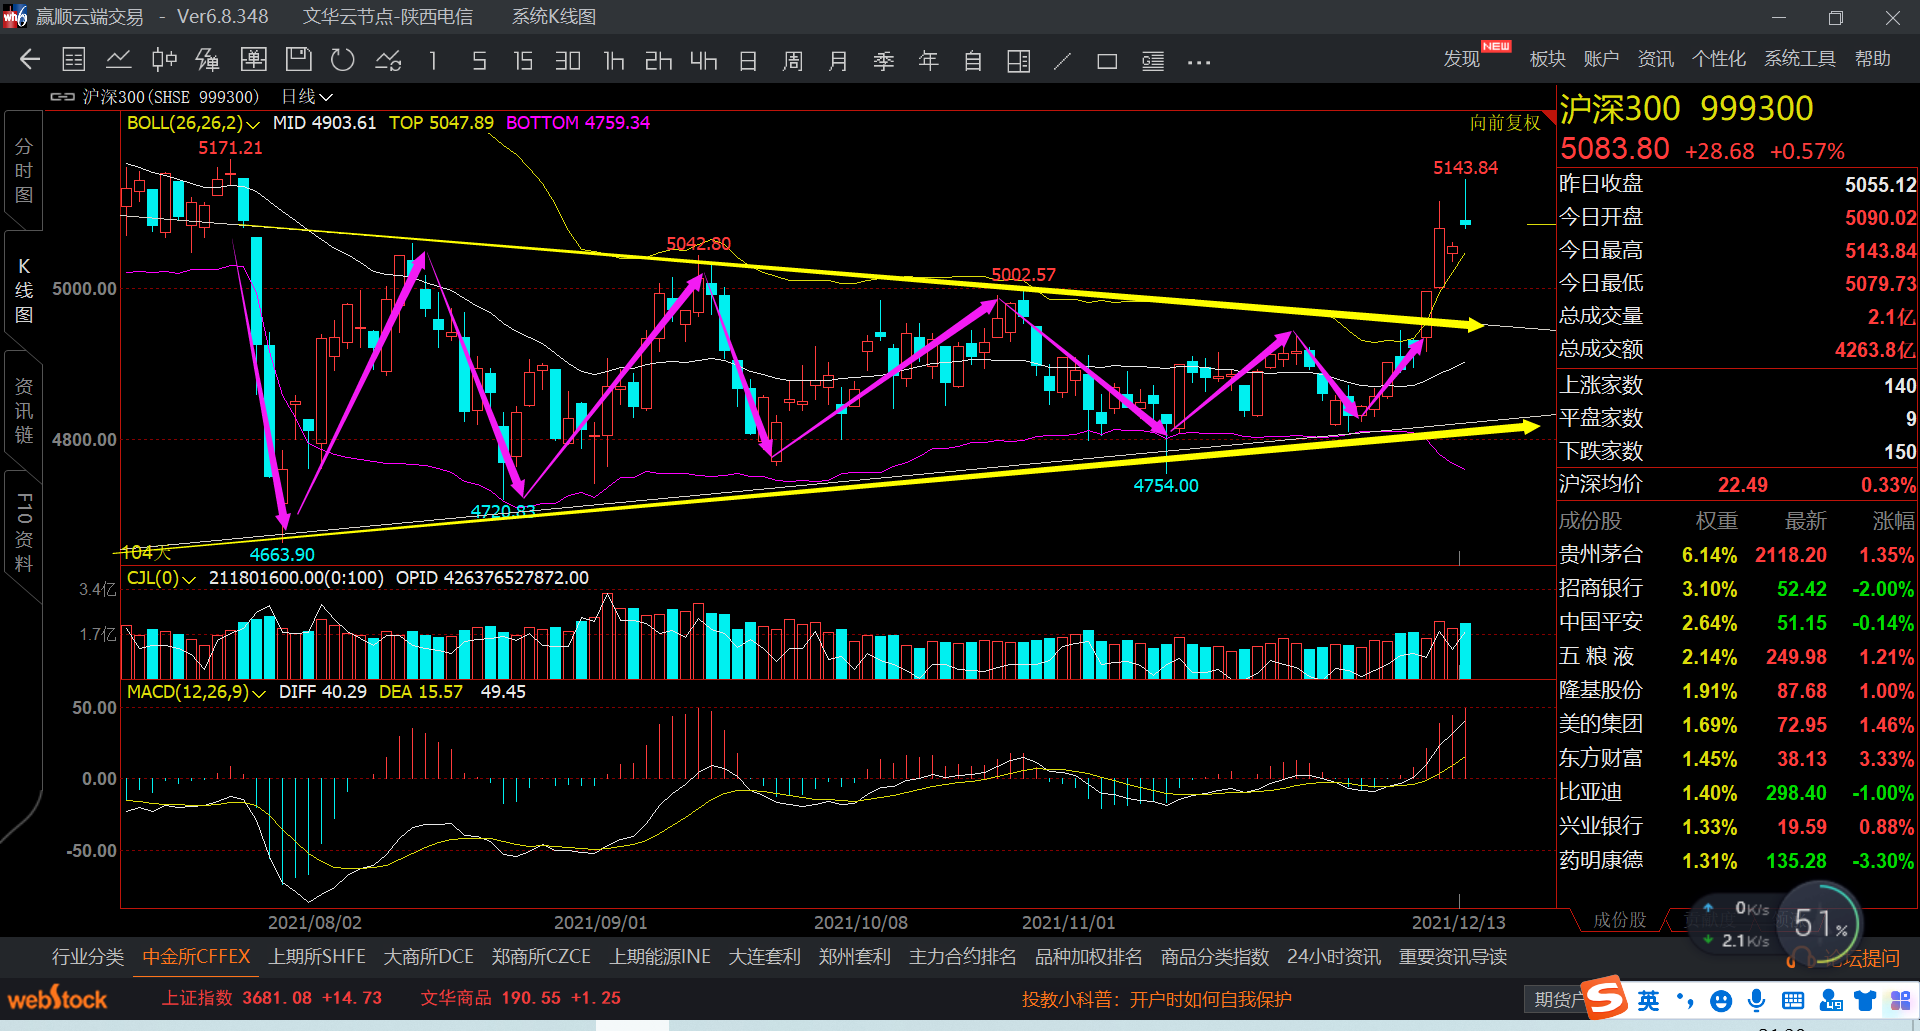1920x1031 pixels.
Task: Expand the MACD(12,26,9) indicator dropdown
Action: (196, 692)
